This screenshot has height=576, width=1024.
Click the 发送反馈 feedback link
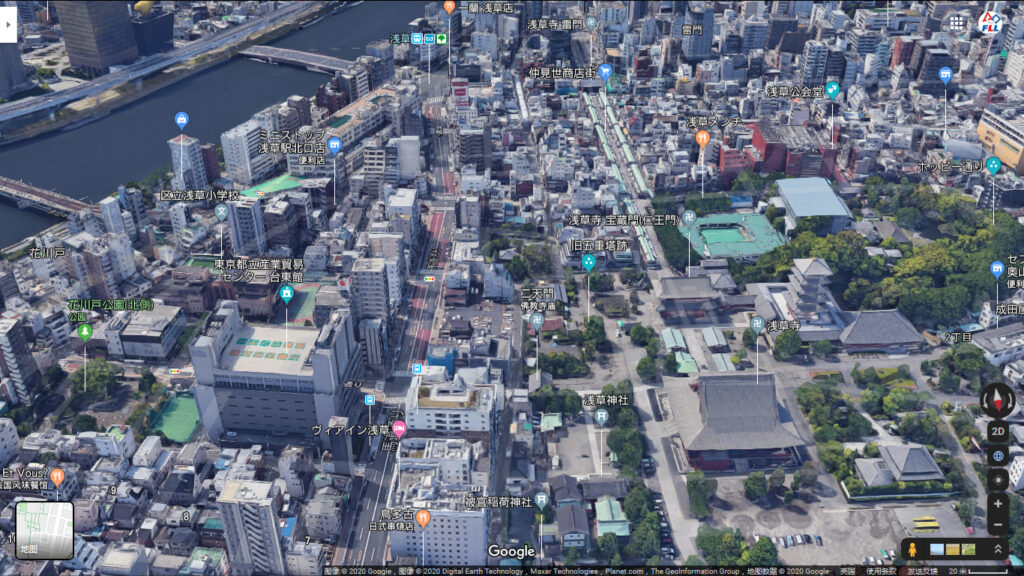point(921,571)
